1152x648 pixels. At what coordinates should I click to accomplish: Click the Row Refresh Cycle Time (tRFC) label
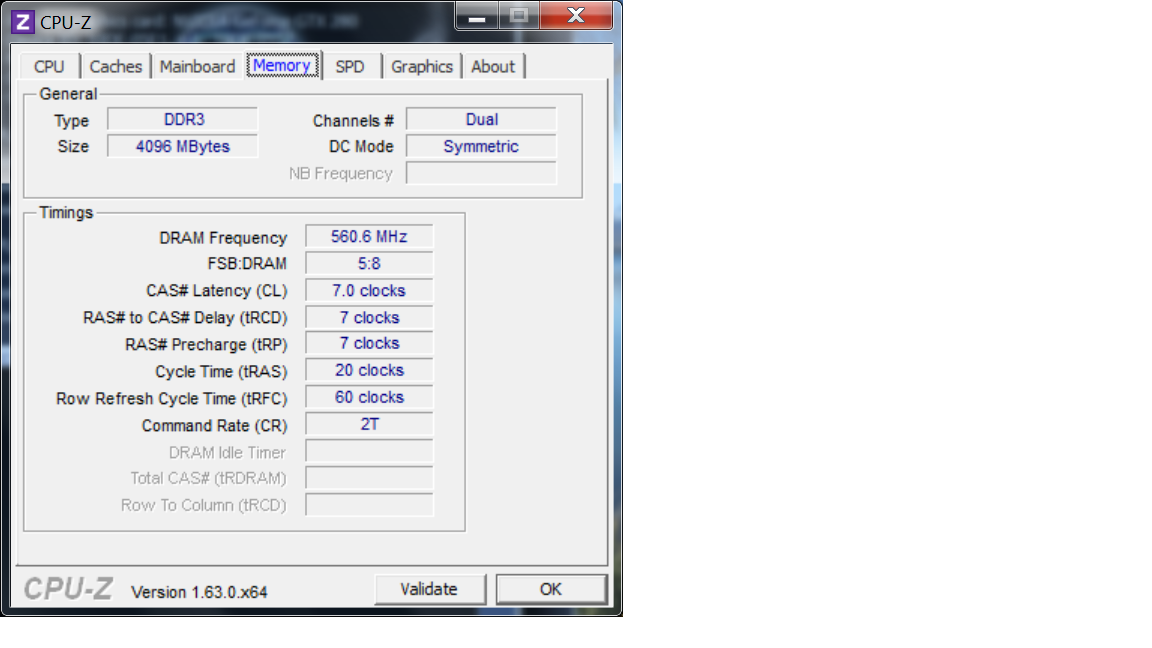point(172,399)
